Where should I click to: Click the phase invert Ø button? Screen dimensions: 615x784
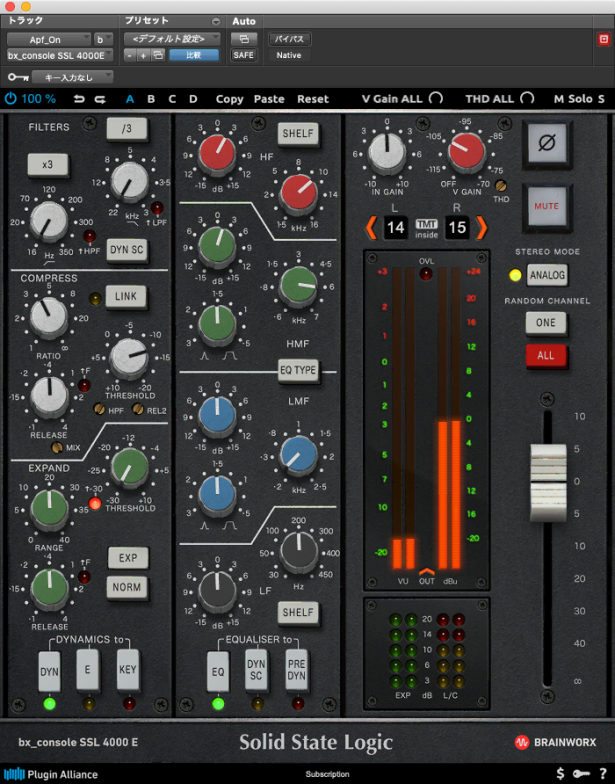[546, 144]
